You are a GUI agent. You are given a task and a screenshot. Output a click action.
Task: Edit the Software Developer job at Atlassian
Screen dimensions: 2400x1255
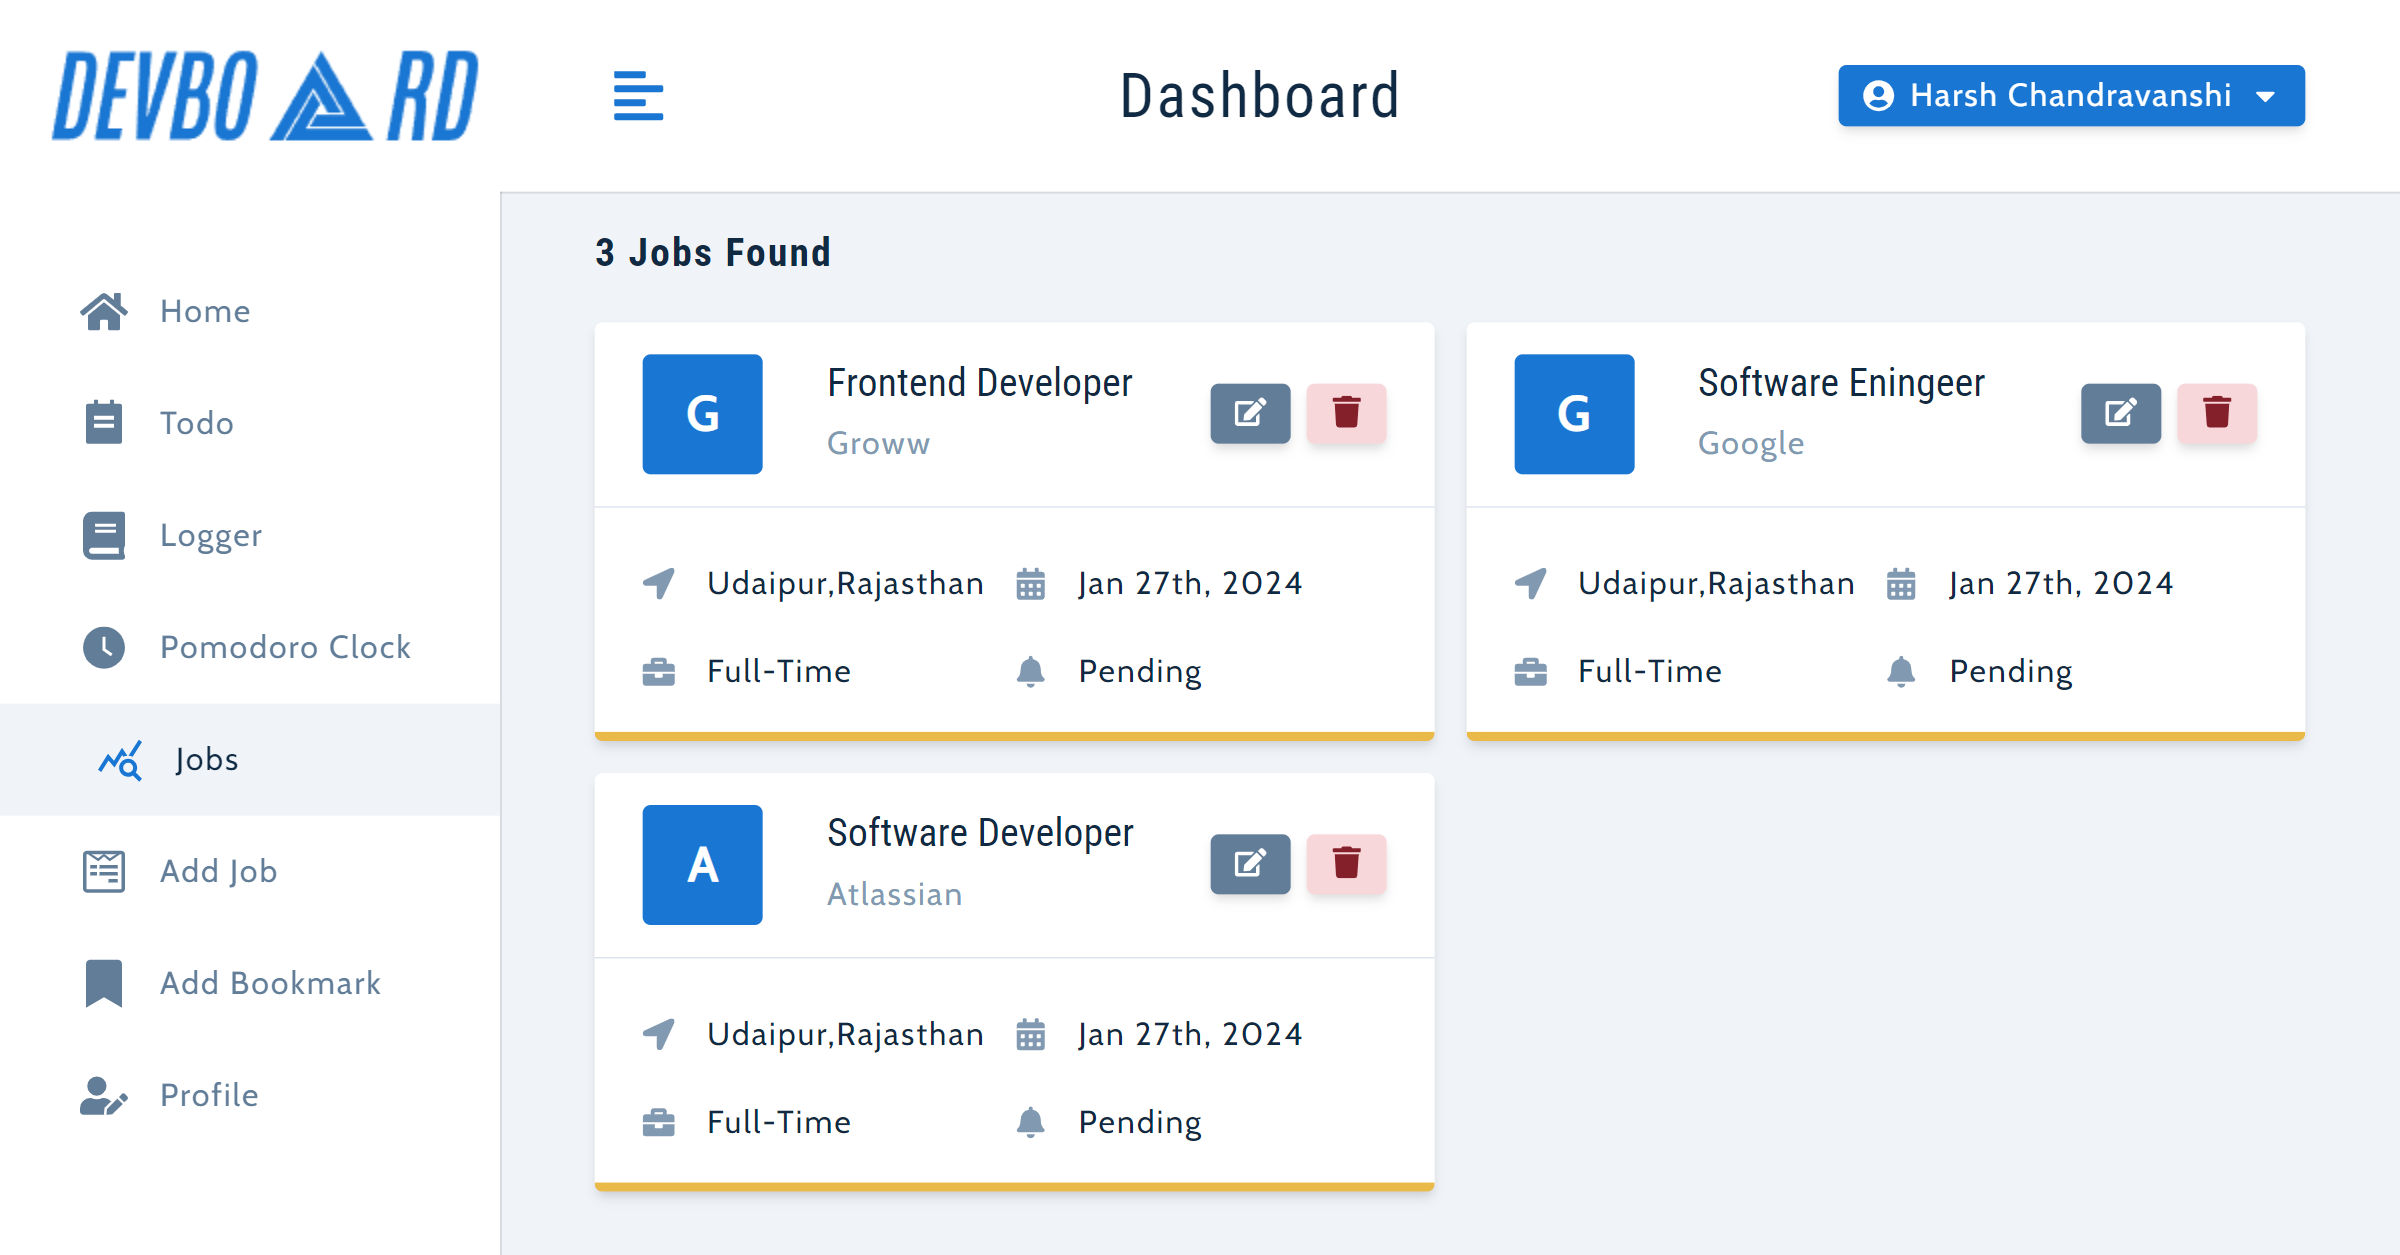click(1250, 864)
